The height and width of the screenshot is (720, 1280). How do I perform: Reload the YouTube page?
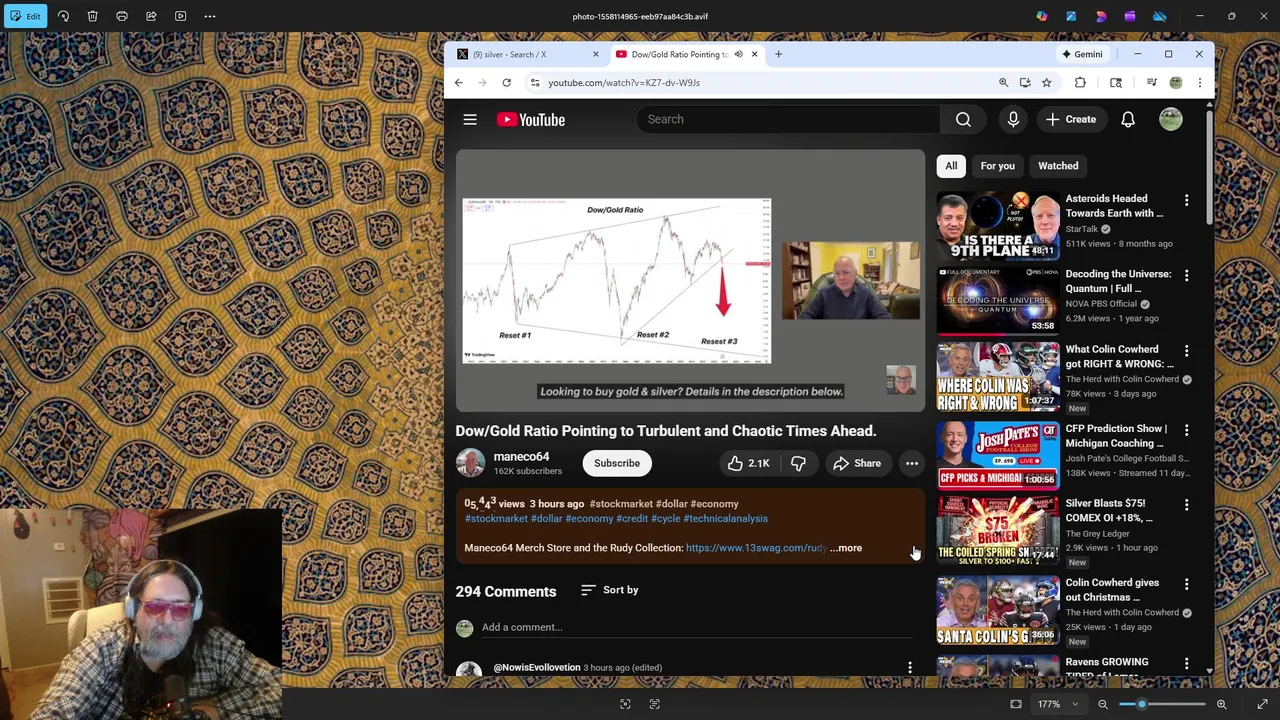pos(507,83)
